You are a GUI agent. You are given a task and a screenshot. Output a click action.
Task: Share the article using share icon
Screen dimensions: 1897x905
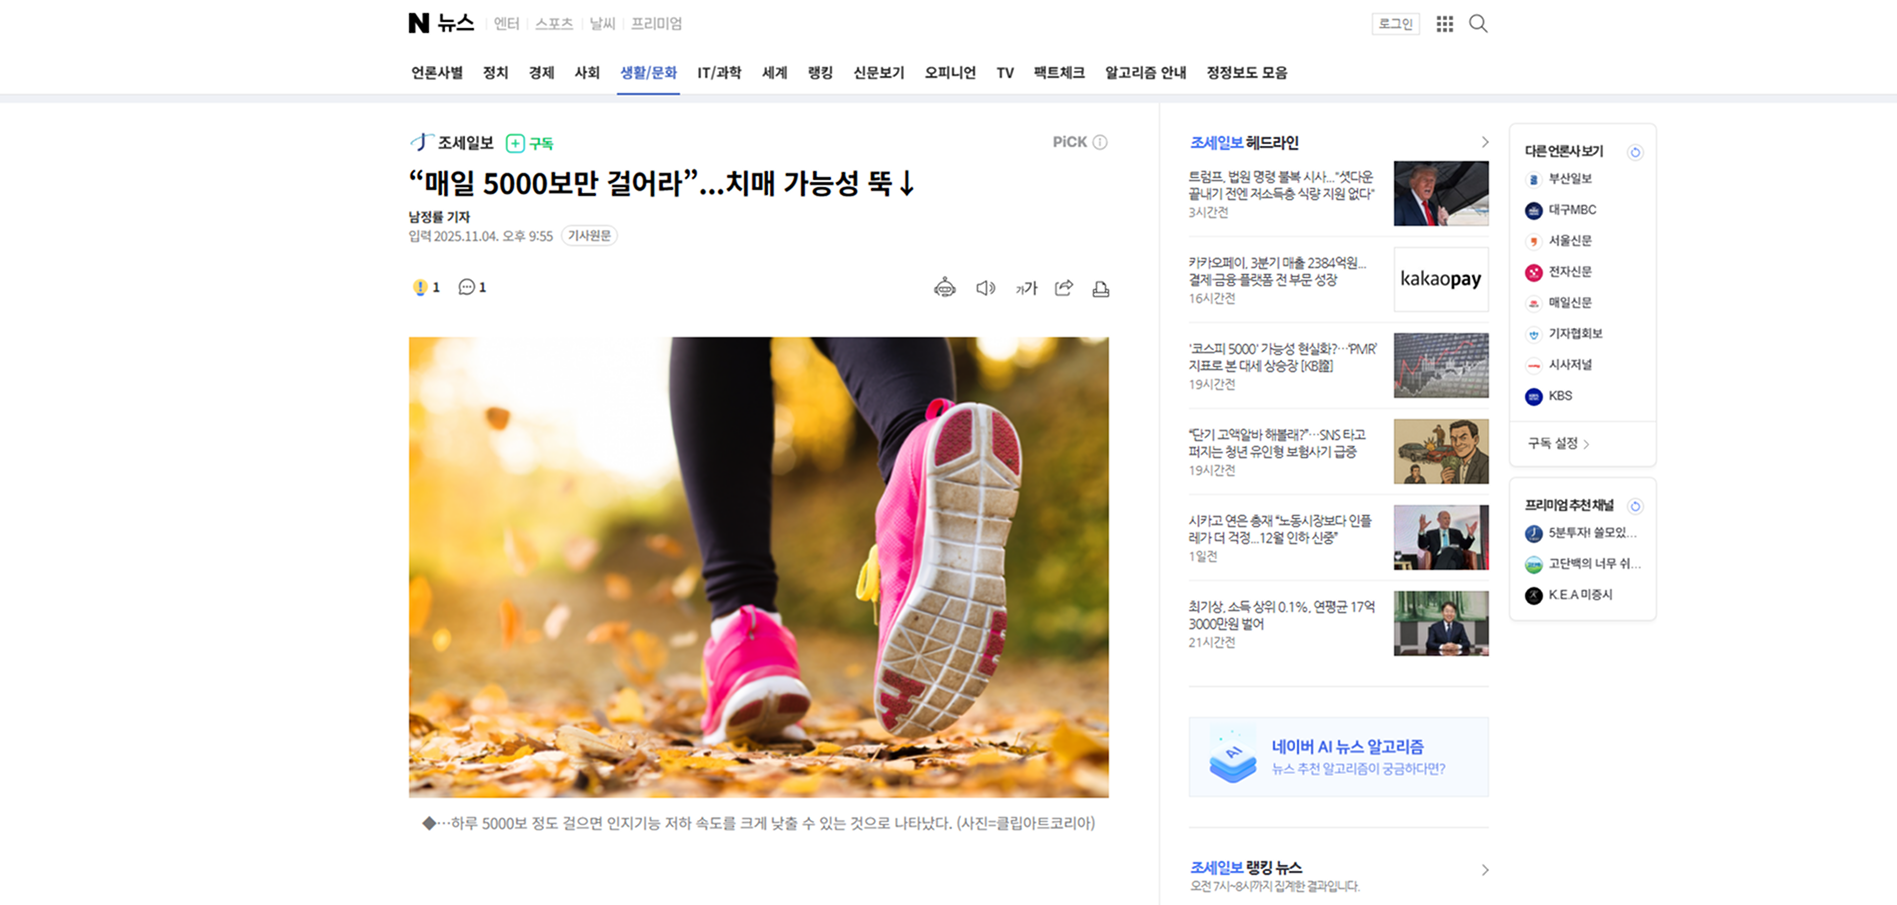tap(1064, 288)
